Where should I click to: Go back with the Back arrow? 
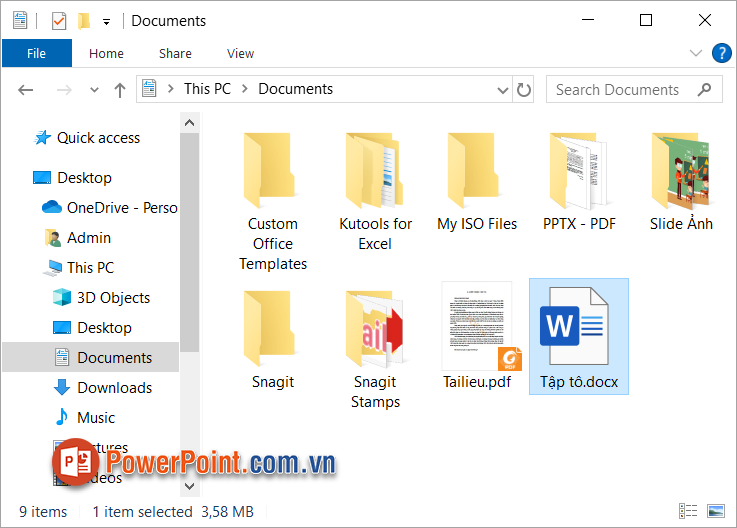pyautogui.click(x=25, y=89)
